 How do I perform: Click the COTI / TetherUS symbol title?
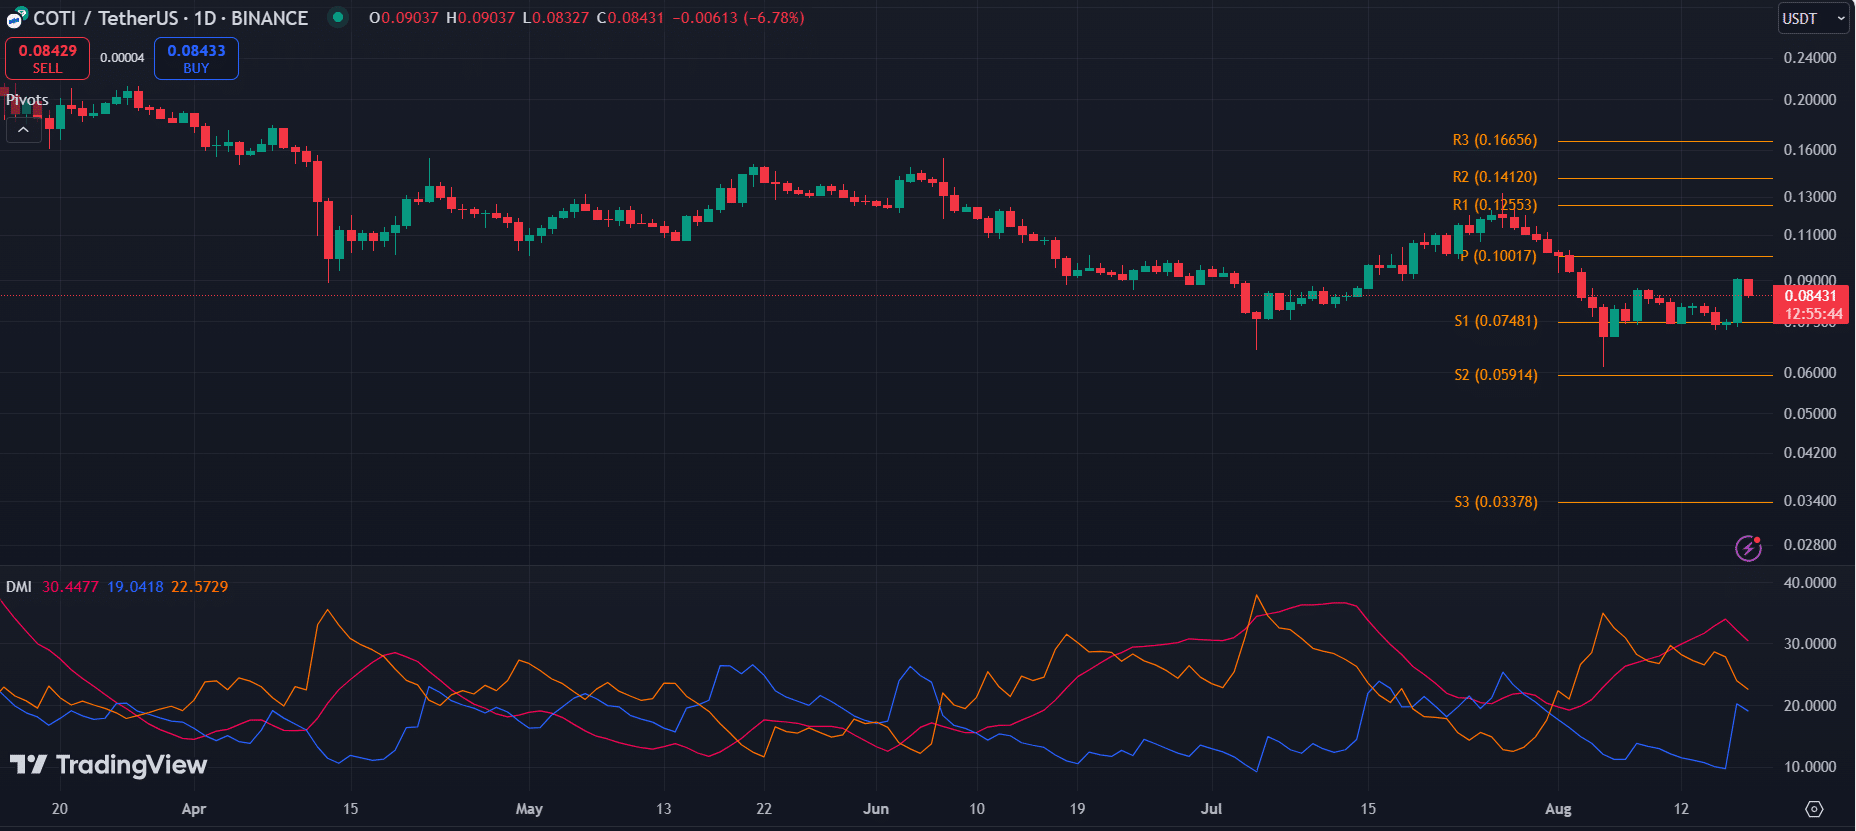pos(171,18)
